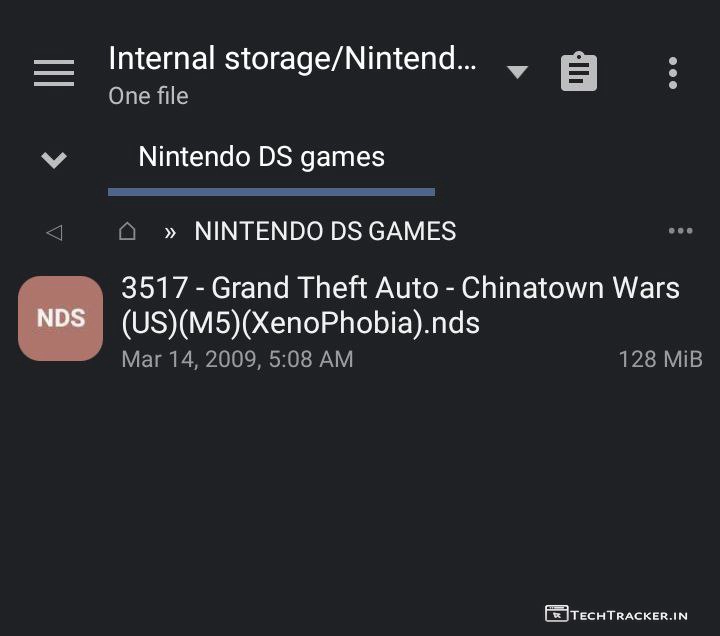Click the "One file" subtitle text

(x=148, y=96)
